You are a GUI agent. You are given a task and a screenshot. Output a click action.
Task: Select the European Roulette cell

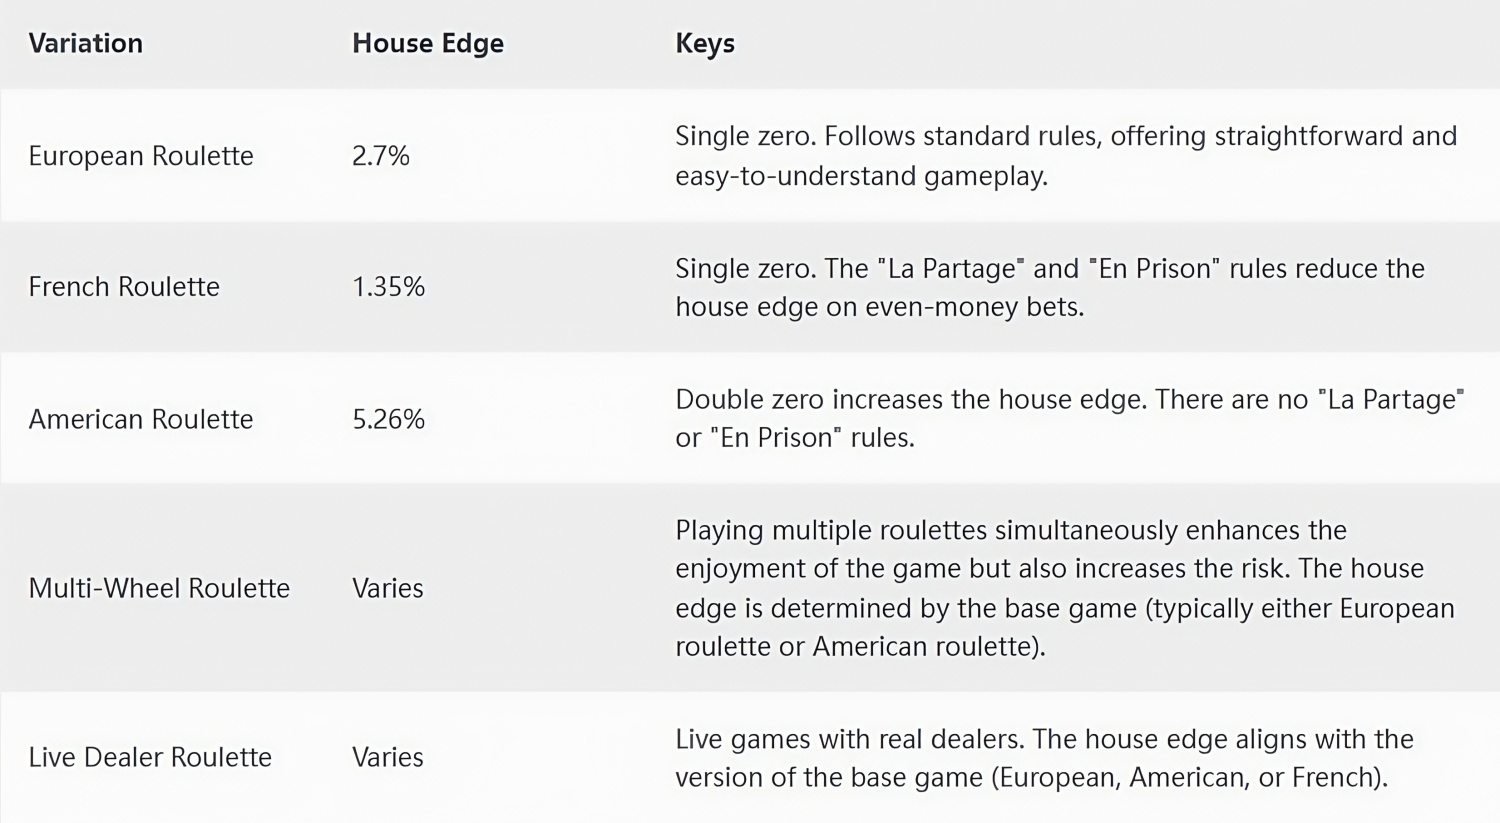tap(141, 156)
